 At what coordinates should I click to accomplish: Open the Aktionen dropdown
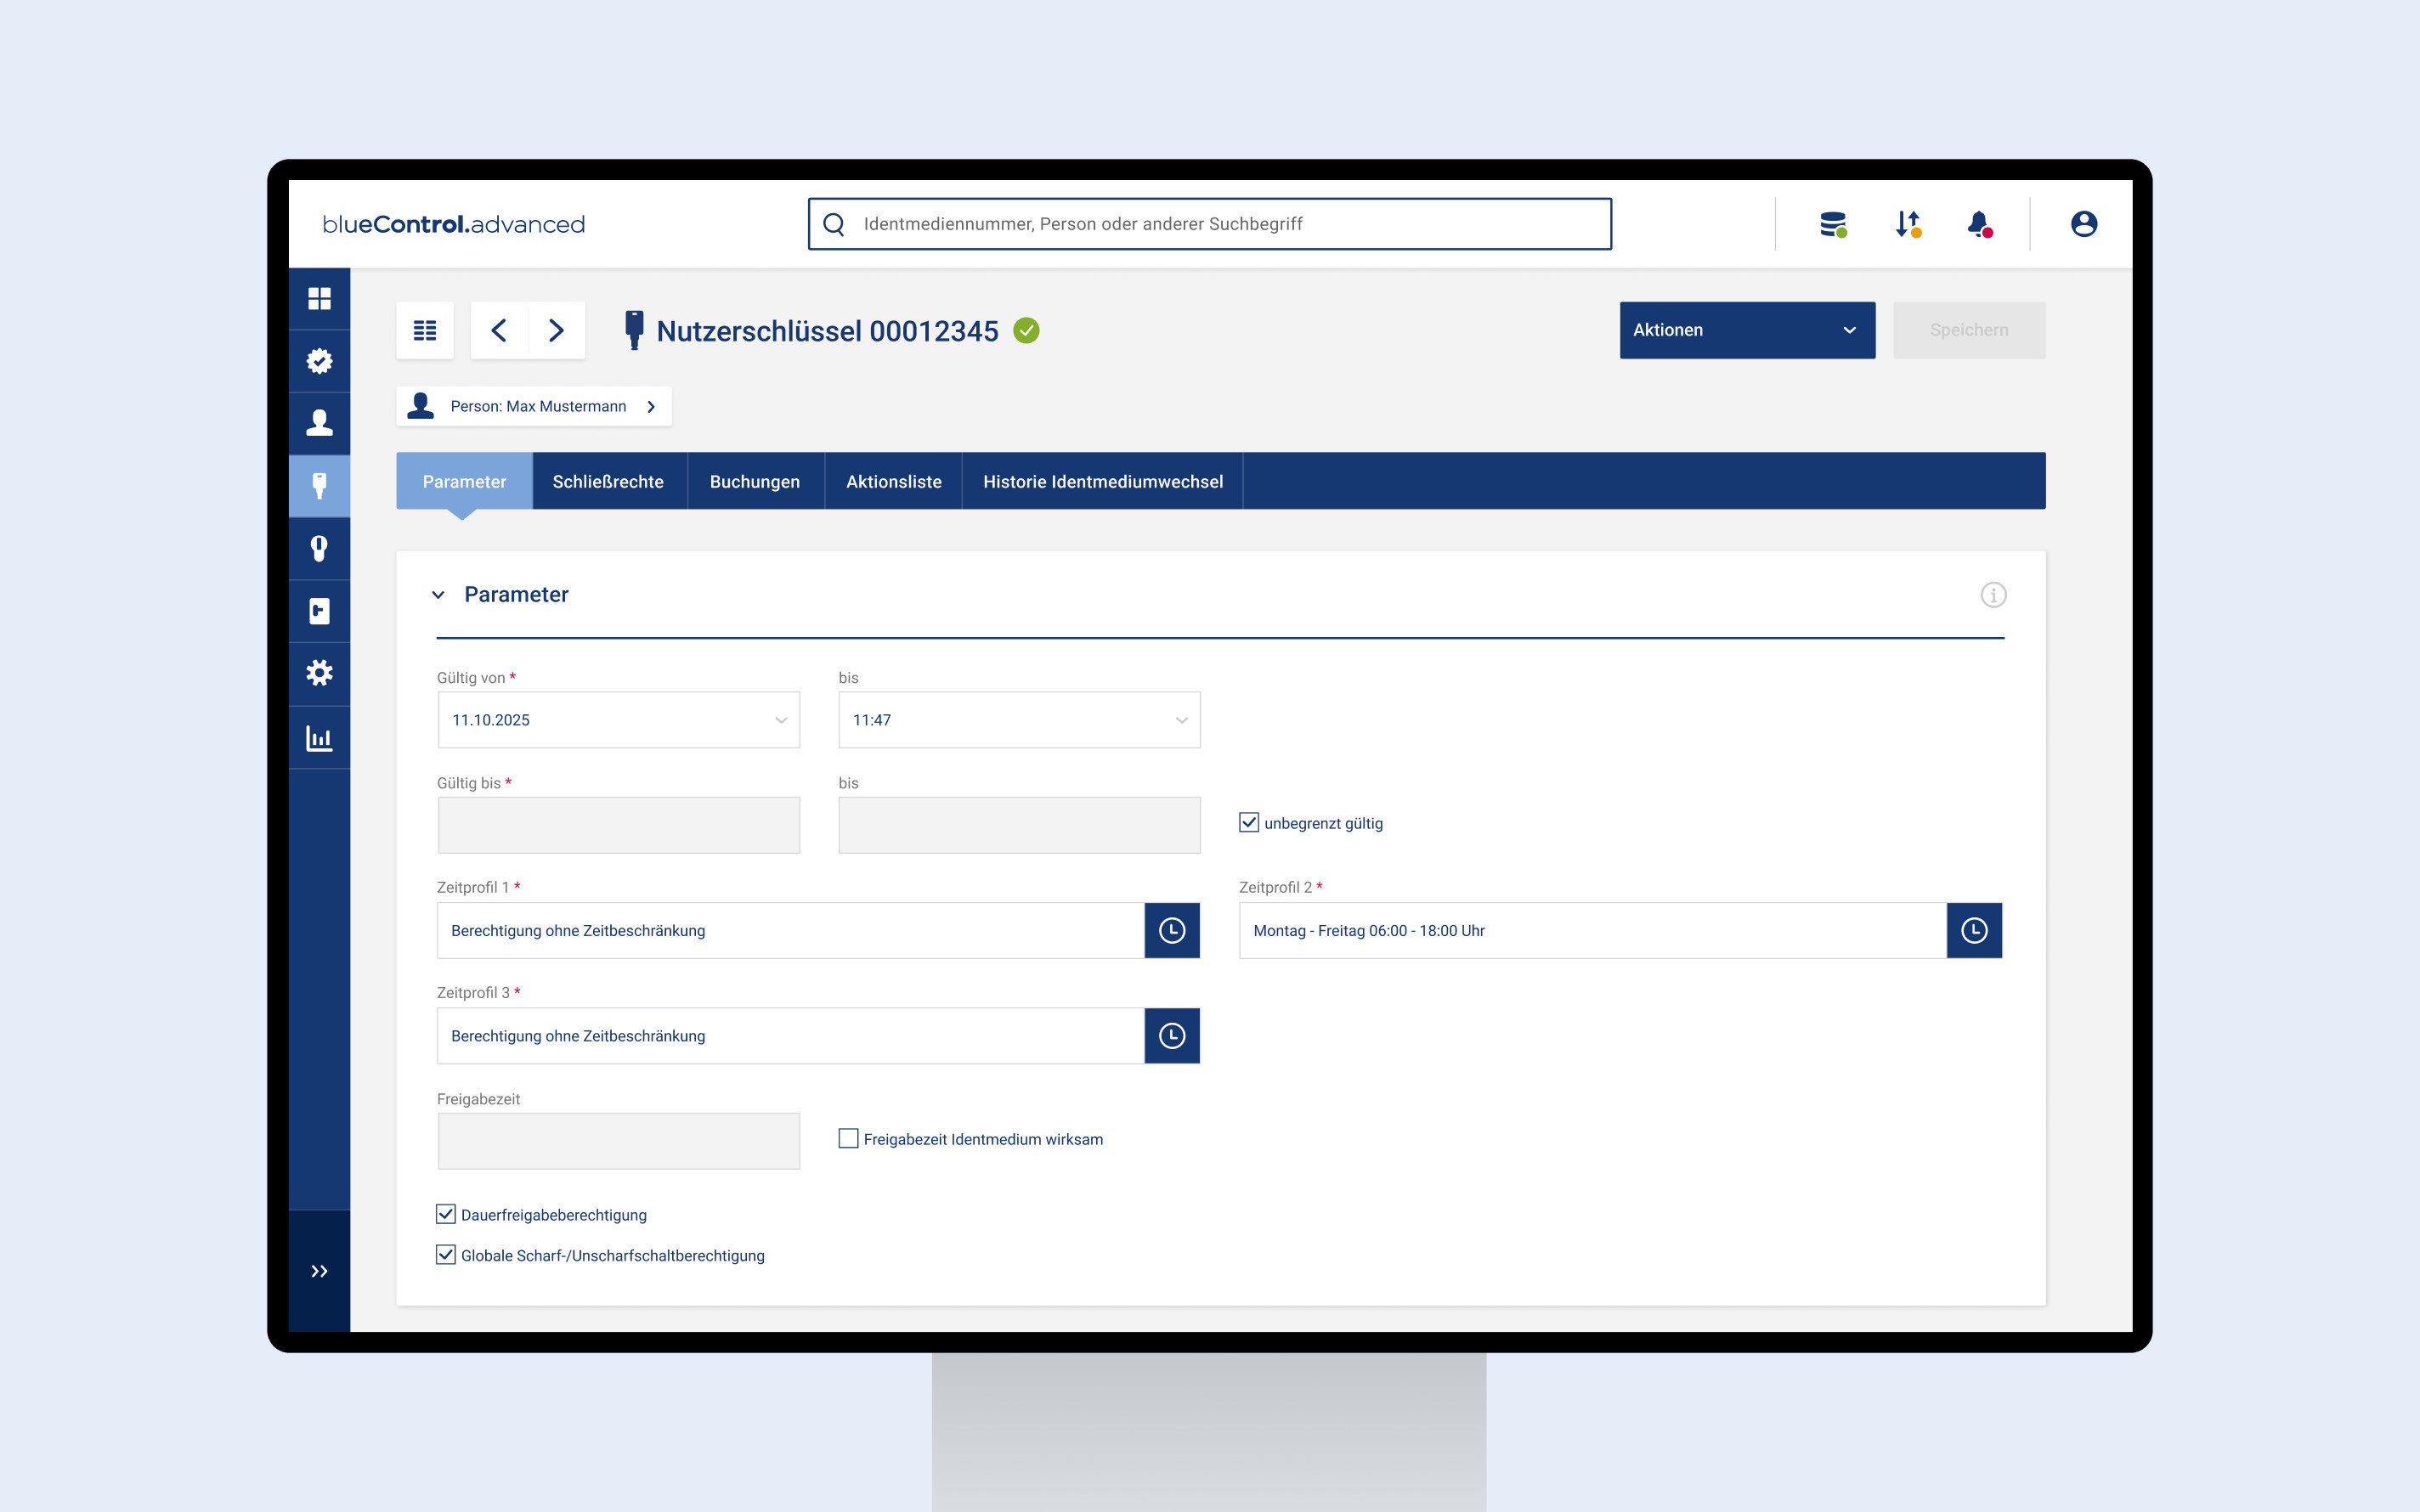click(x=1746, y=330)
